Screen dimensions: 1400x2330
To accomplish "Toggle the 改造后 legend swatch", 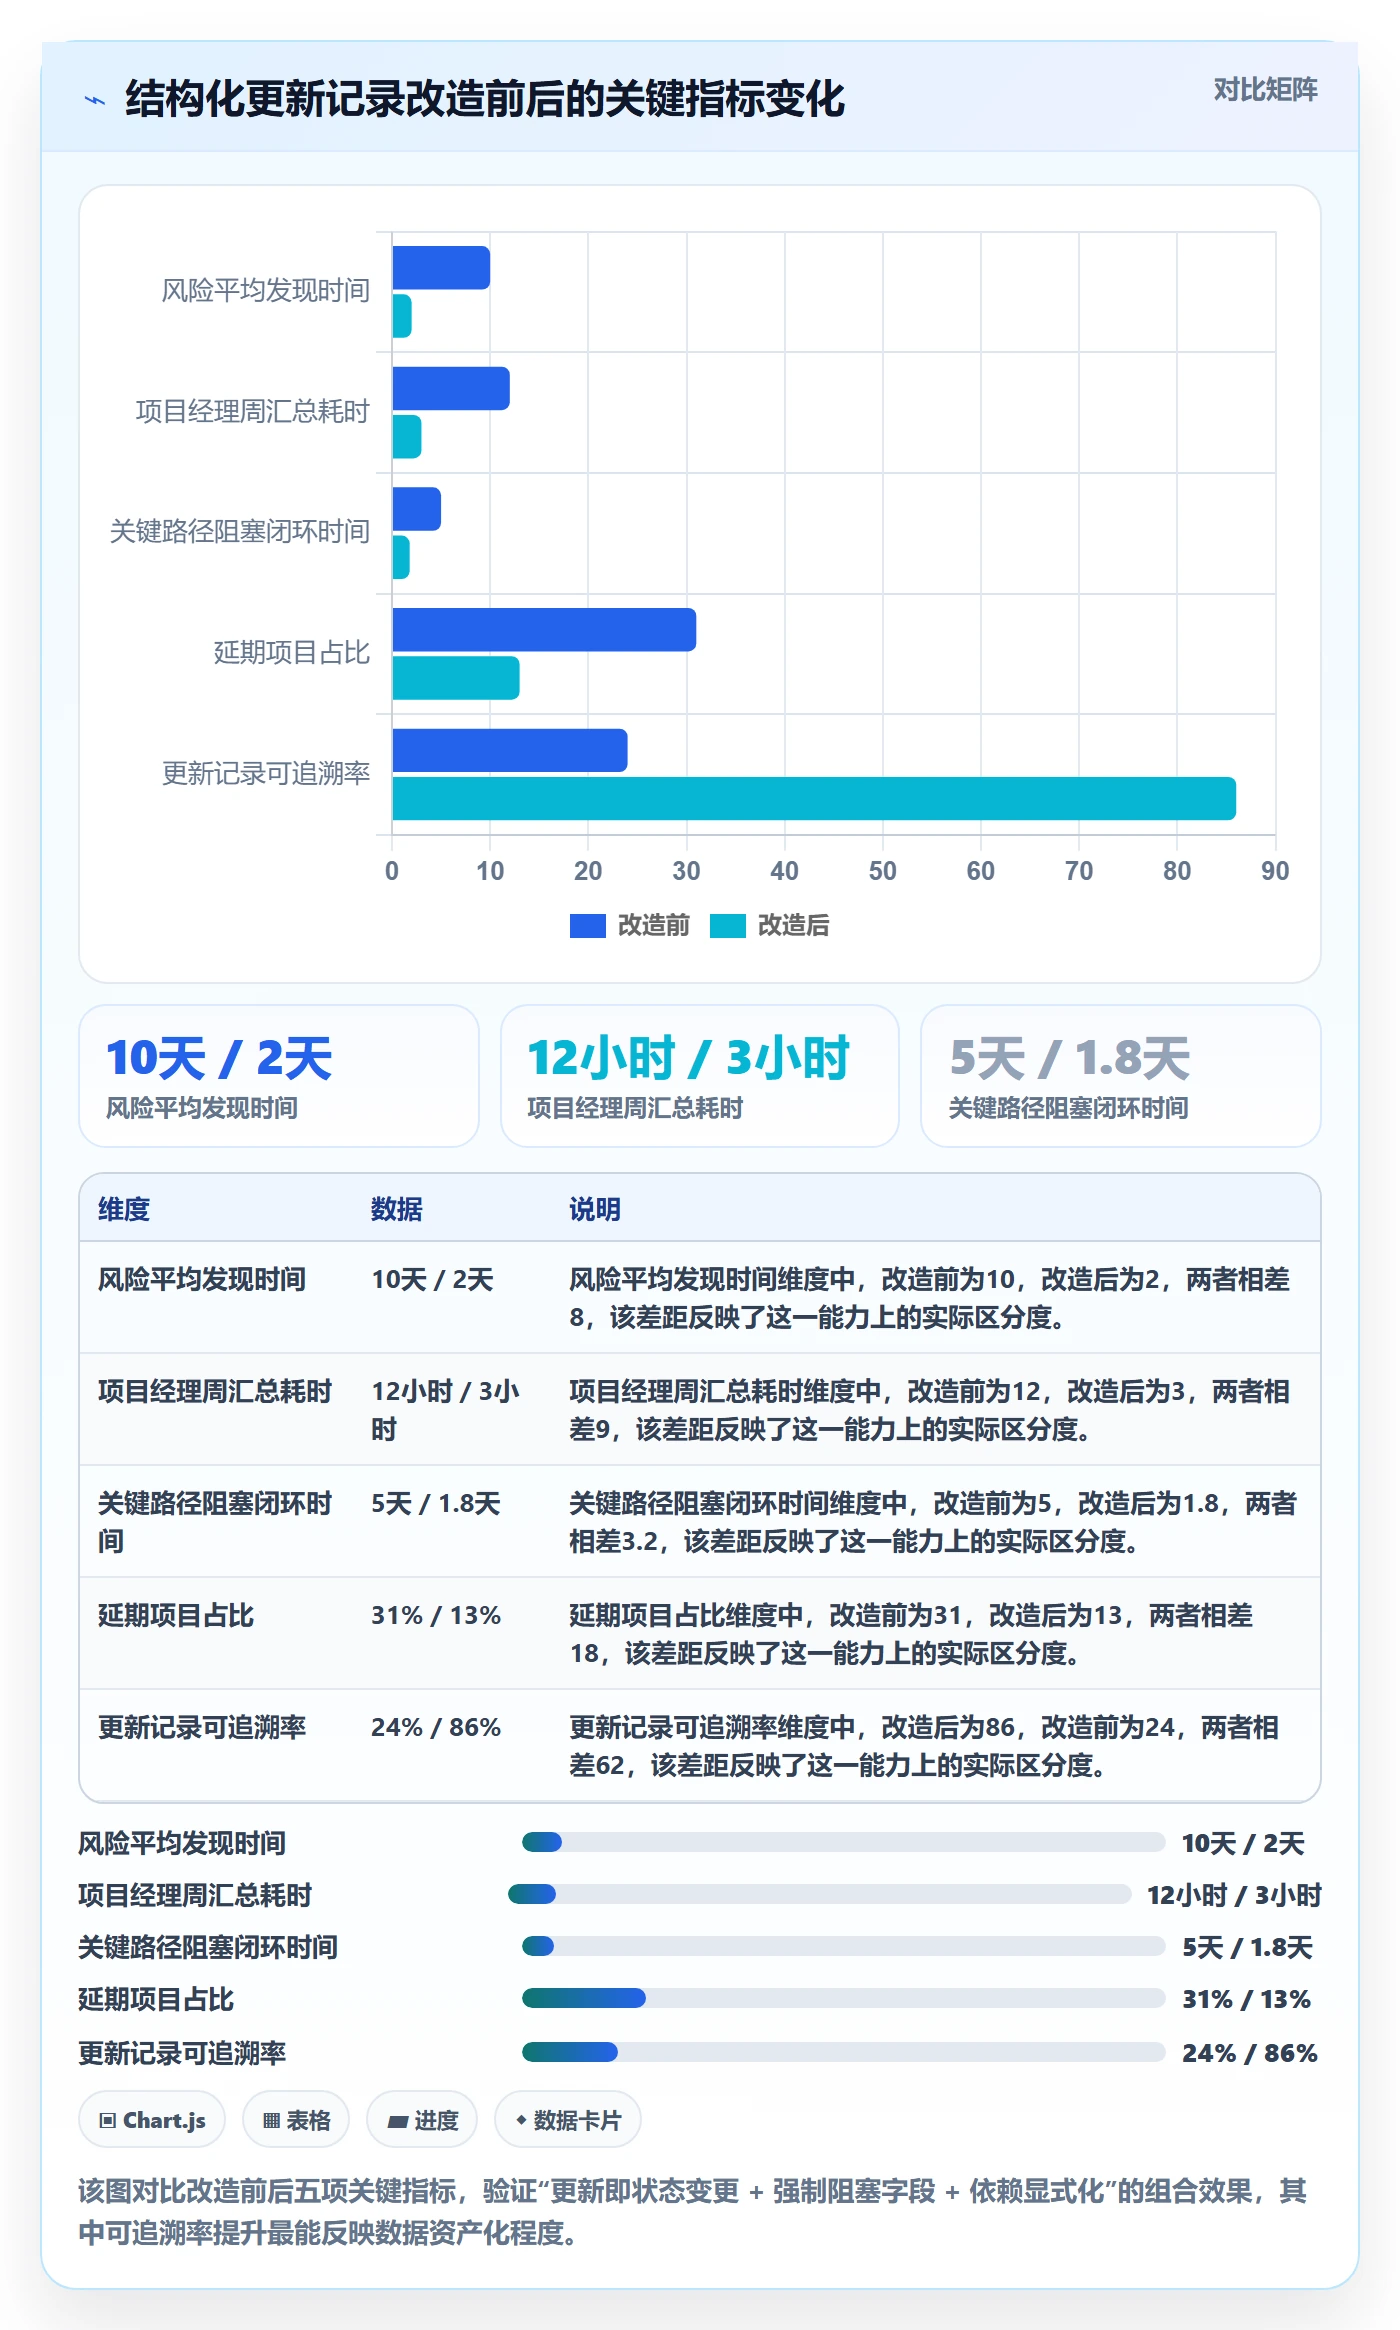I will point(727,926).
